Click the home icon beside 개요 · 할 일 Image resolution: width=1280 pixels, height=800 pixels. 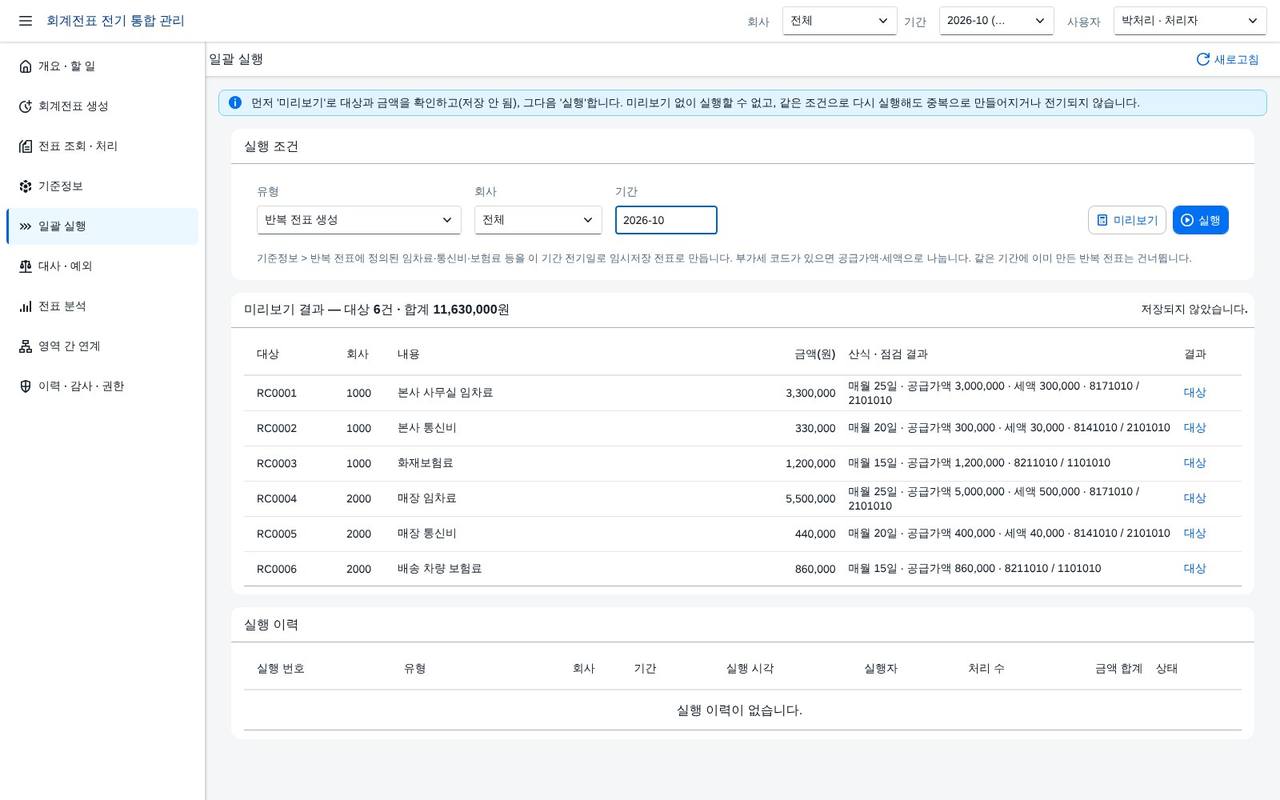[26, 66]
